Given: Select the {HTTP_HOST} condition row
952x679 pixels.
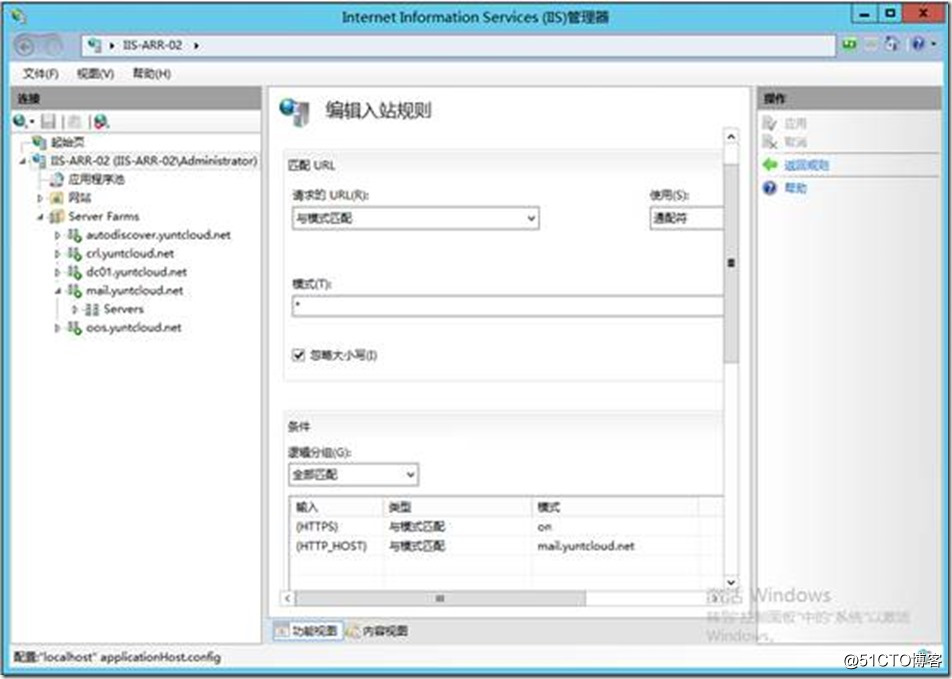Looking at the screenshot, I should click(505, 546).
